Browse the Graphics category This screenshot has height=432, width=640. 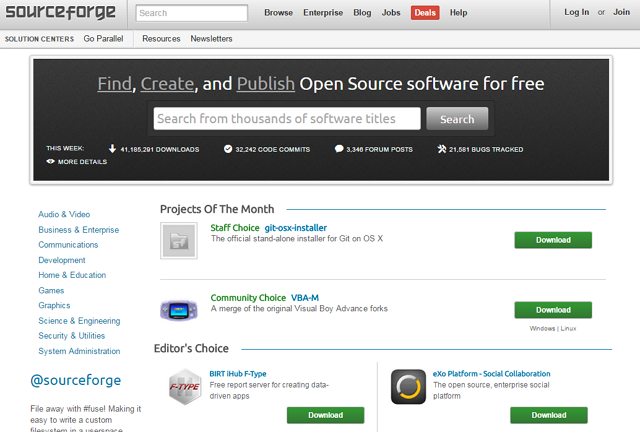click(54, 305)
